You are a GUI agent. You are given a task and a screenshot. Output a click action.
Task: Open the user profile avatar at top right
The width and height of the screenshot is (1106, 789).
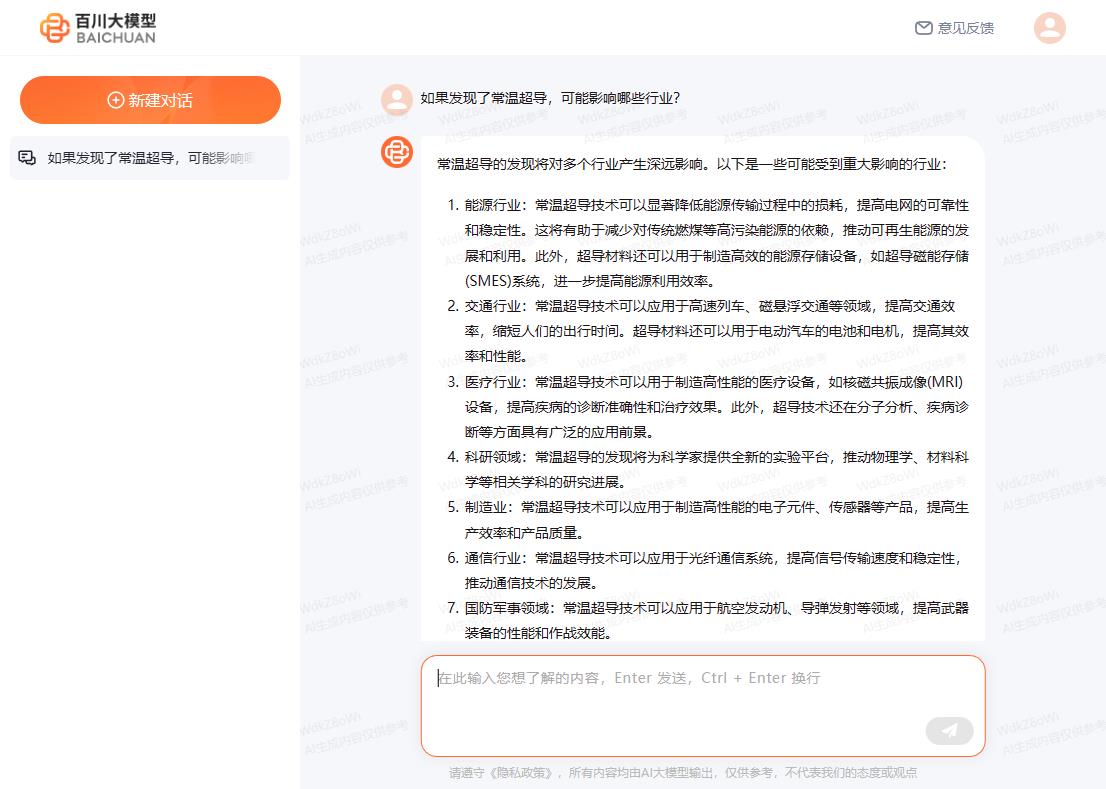(x=1050, y=28)
